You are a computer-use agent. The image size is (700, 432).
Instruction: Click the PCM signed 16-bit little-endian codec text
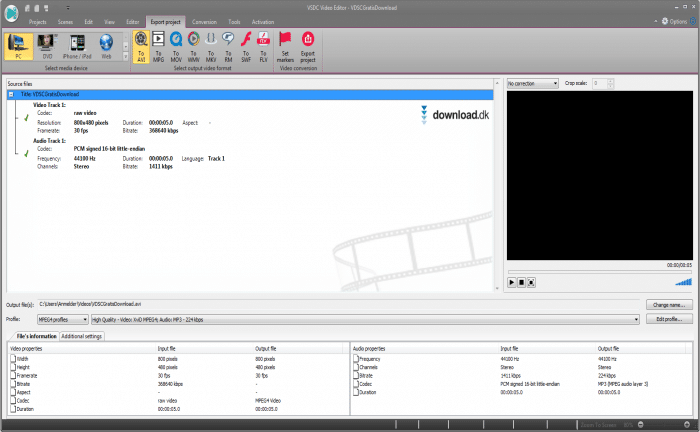[109, 149]
